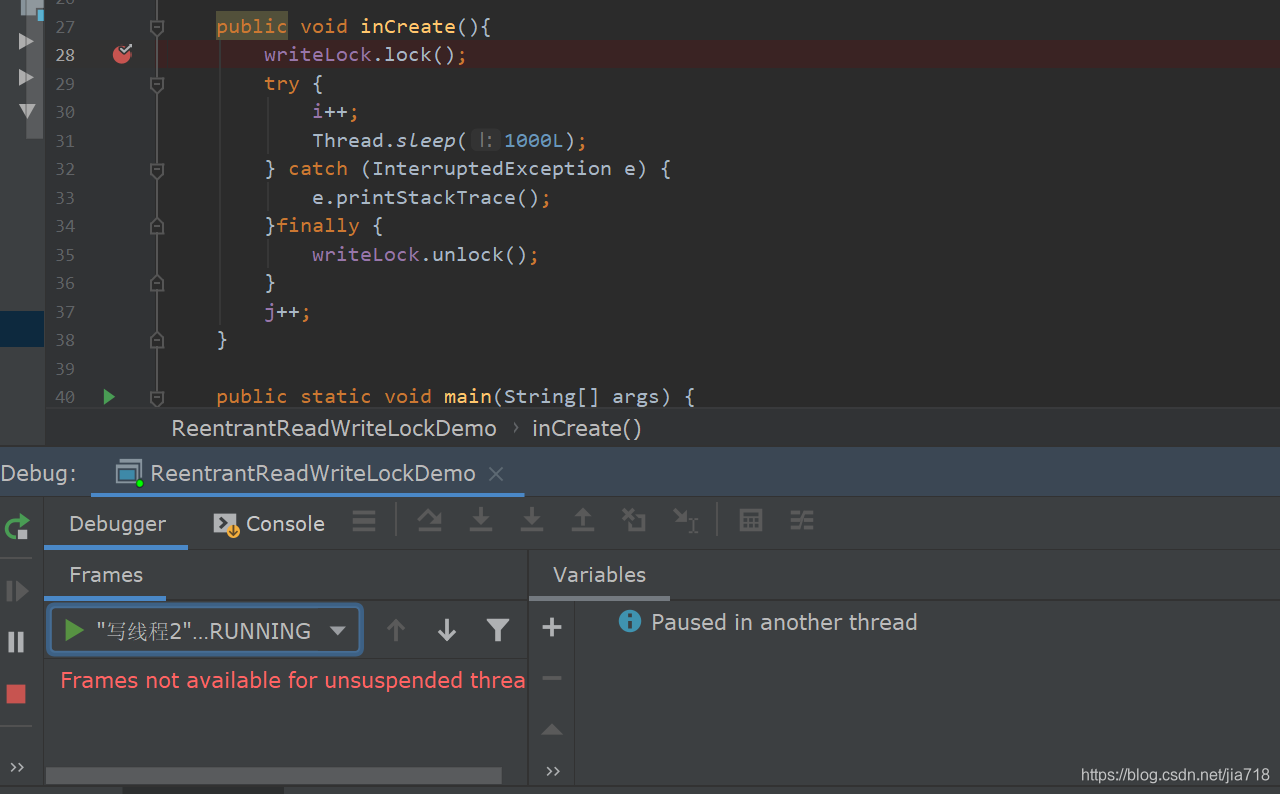Click the Drop Frame debugger icon
The width and height of the screenshot is (1280, 794).
coord(633,520)
